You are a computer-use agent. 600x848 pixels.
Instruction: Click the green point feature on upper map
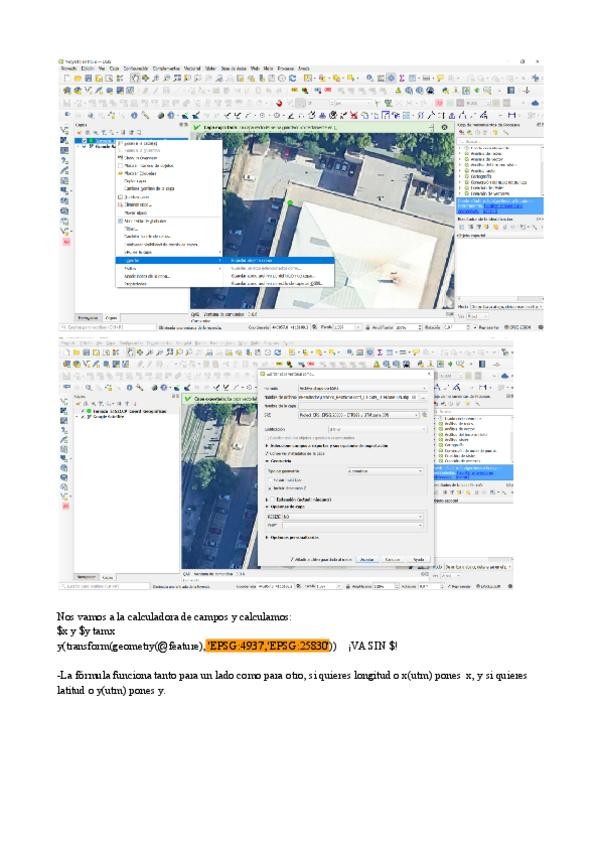(291, 203)
